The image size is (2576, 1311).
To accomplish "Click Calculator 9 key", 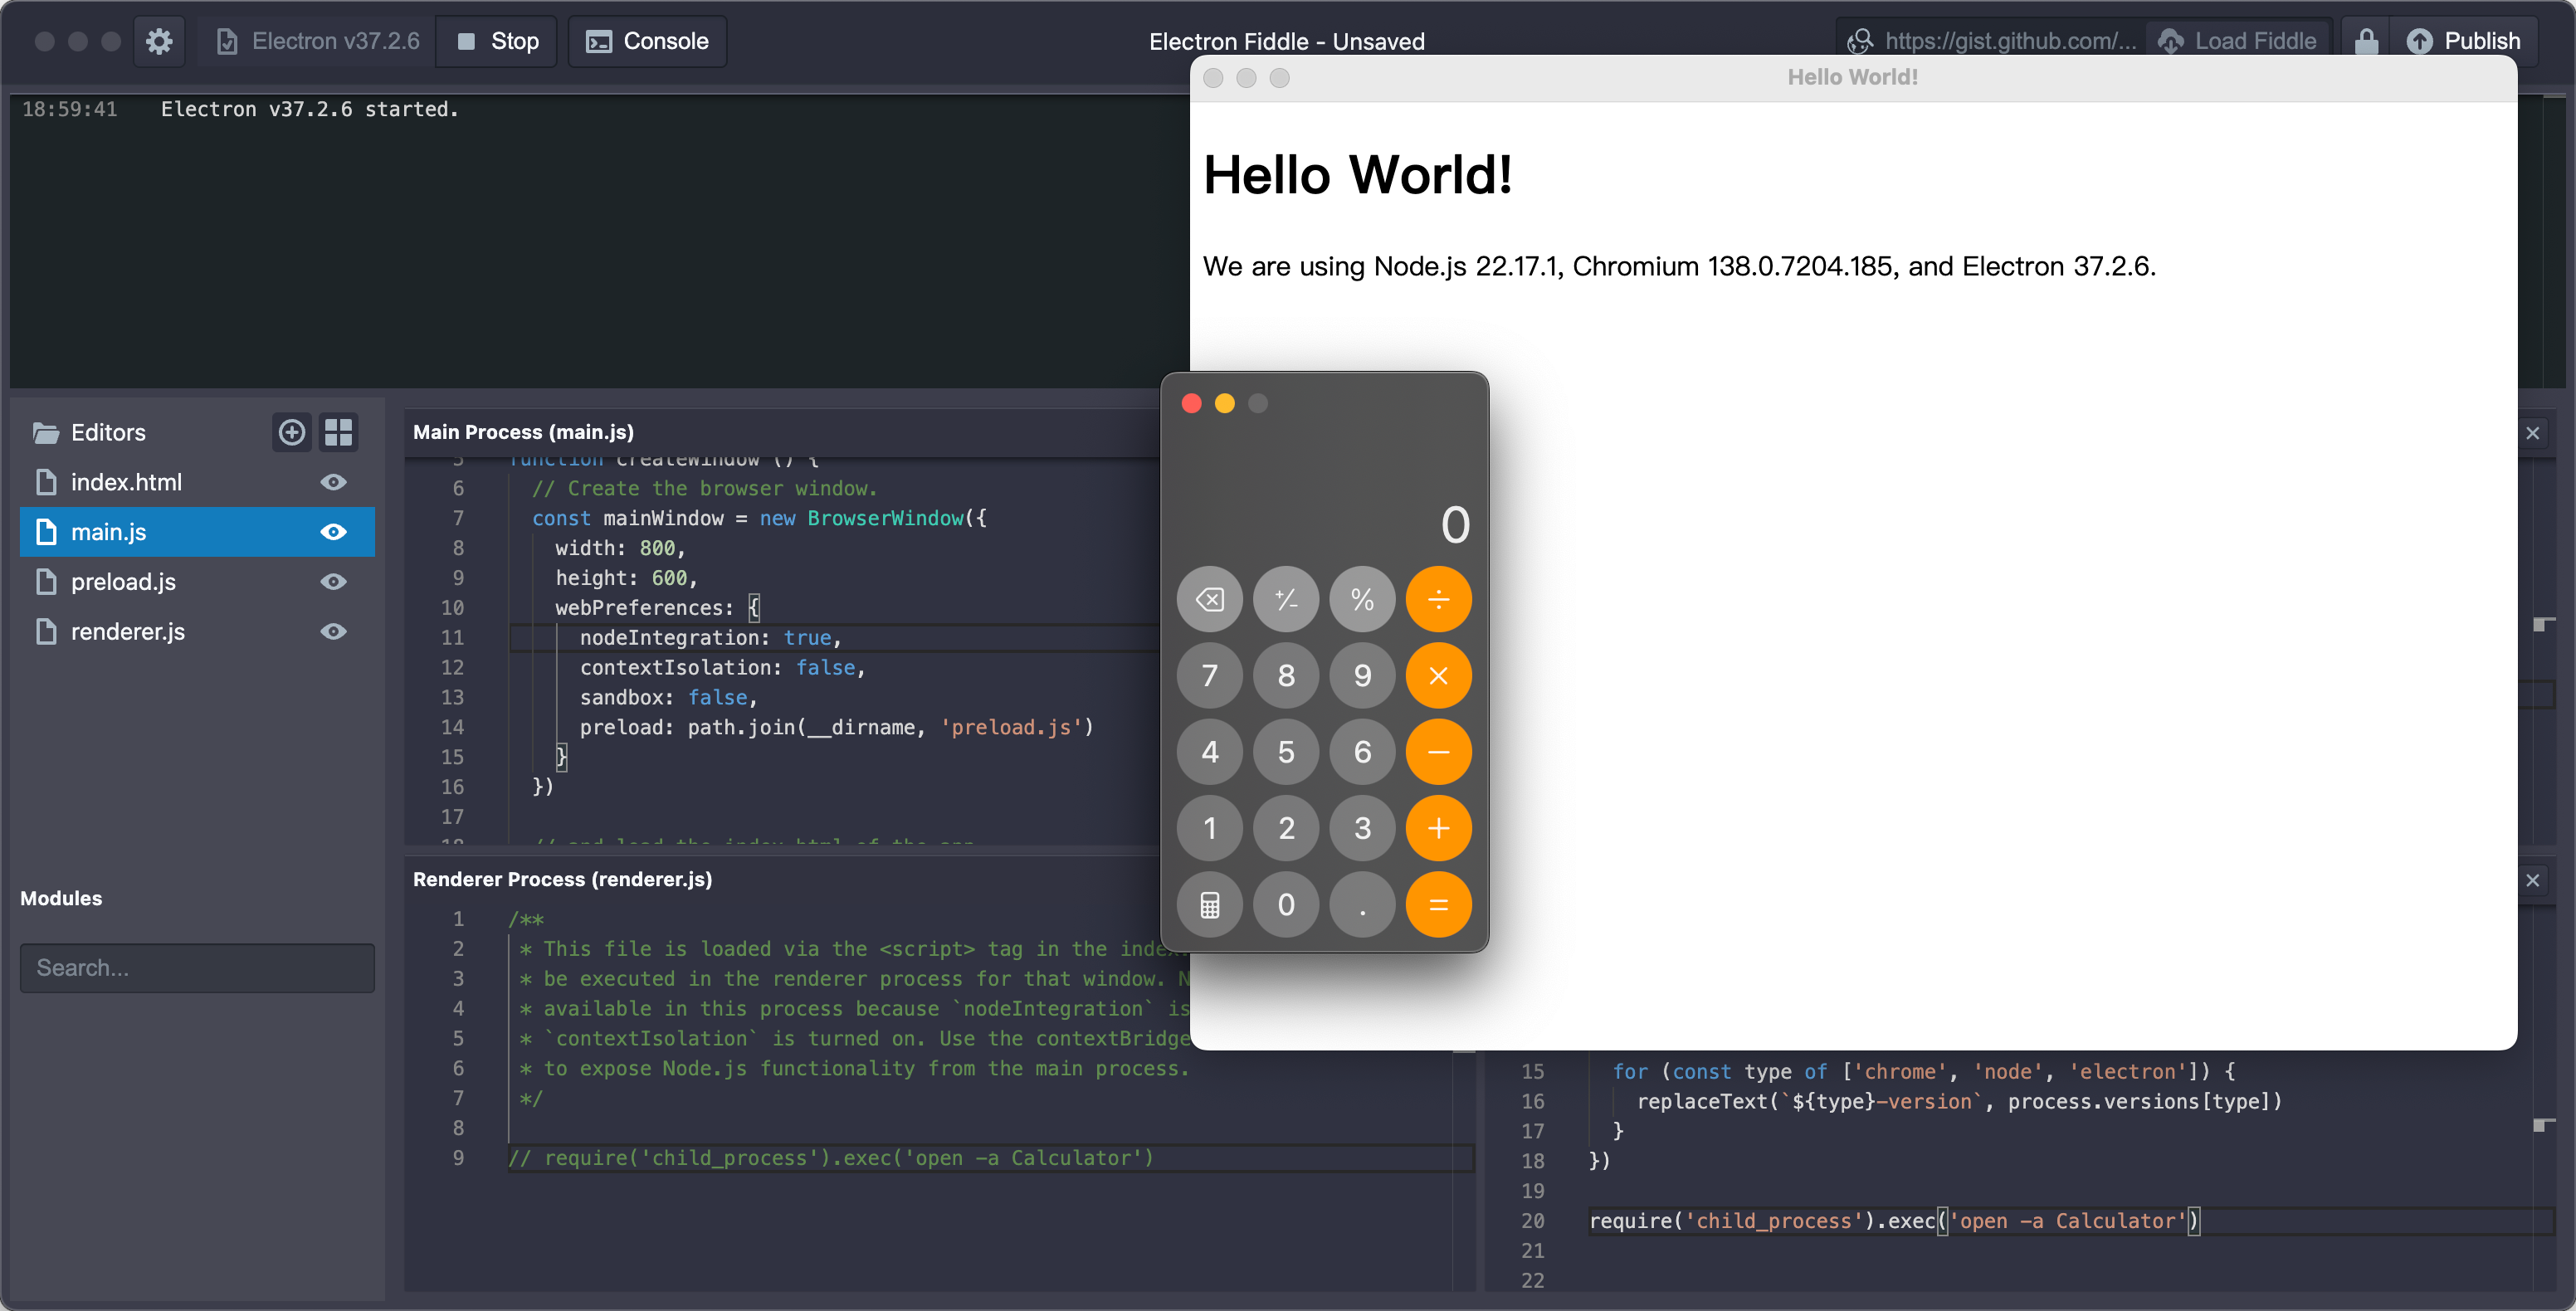I will tap(1362, 675).
